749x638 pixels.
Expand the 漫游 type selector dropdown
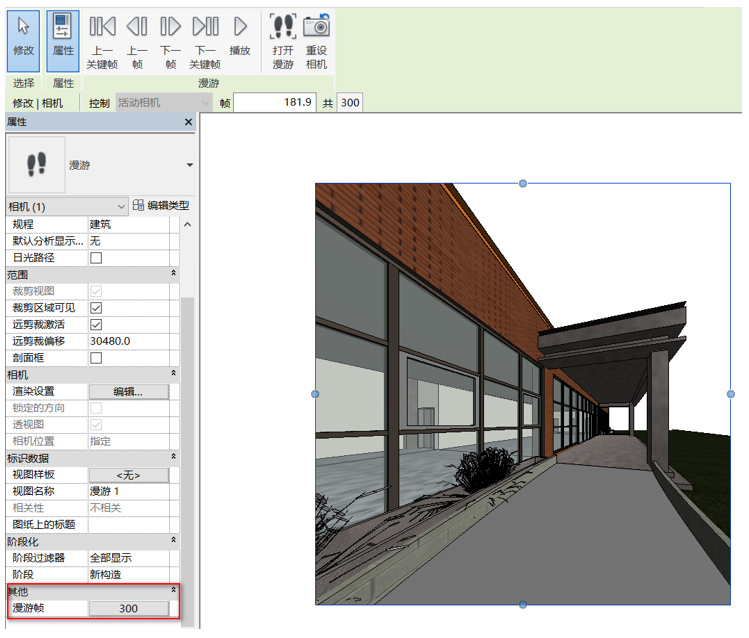click(189, 165)
